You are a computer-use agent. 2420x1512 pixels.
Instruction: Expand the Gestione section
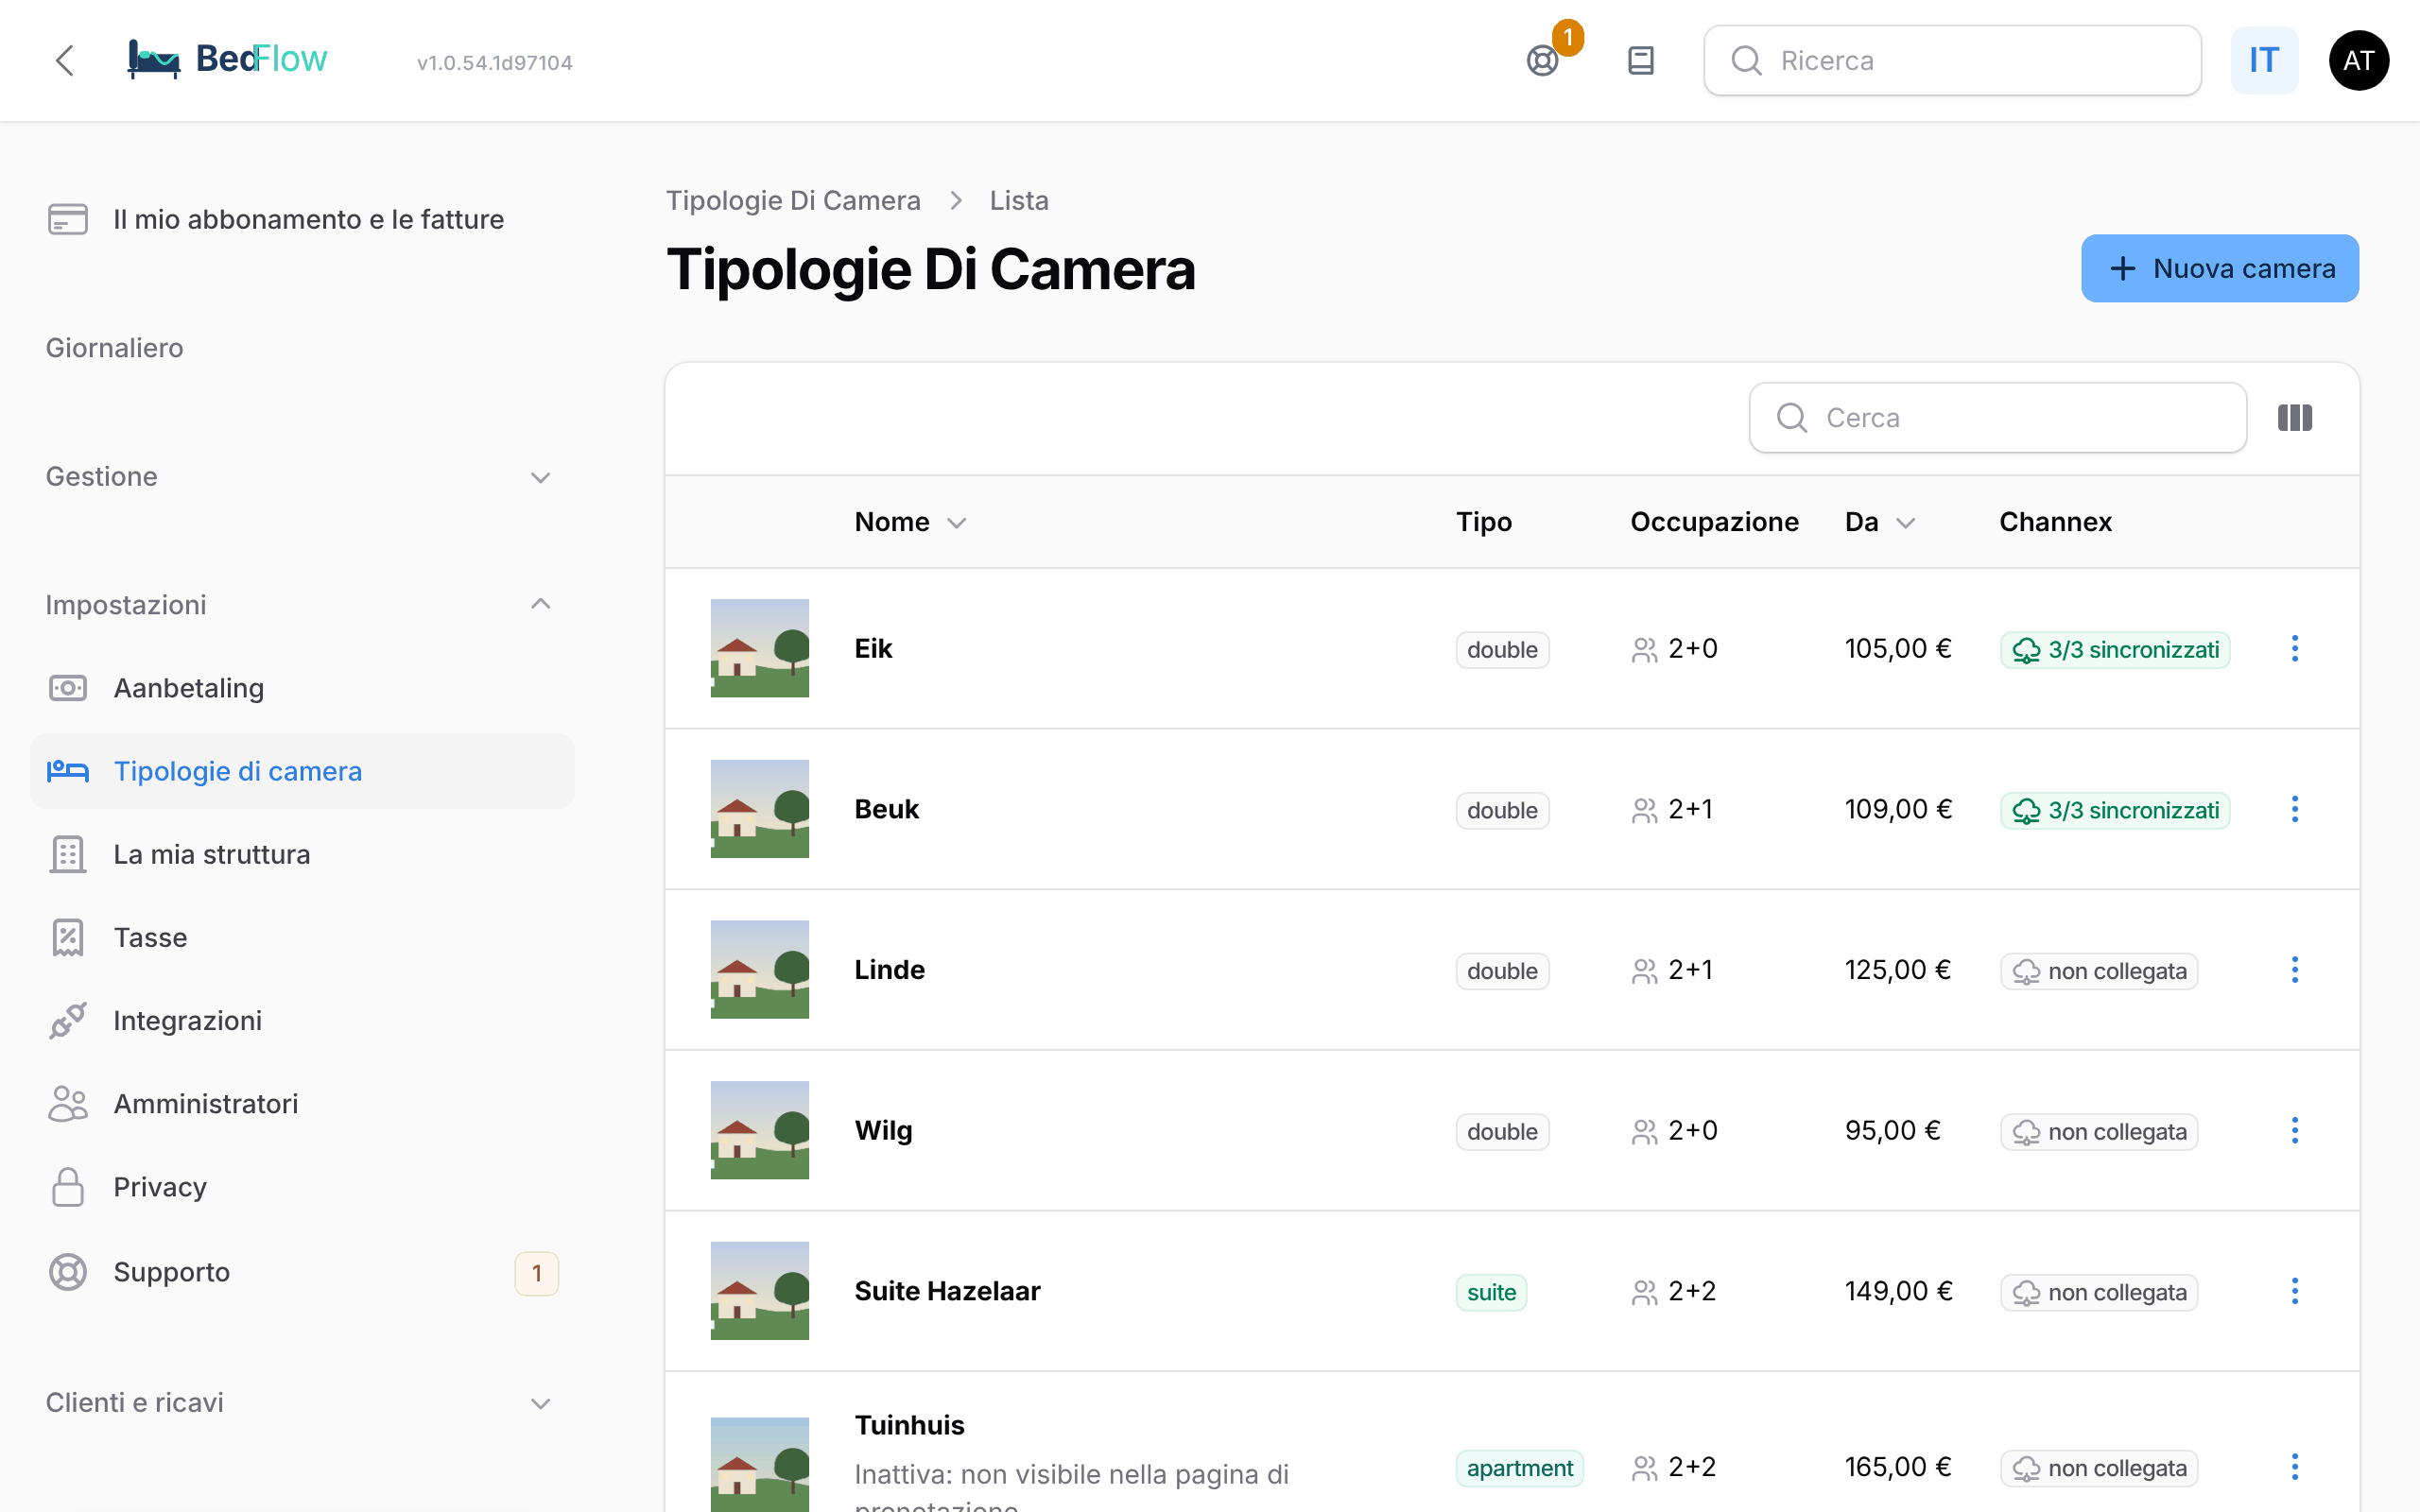pyautogui.click(x=300, y=477)
